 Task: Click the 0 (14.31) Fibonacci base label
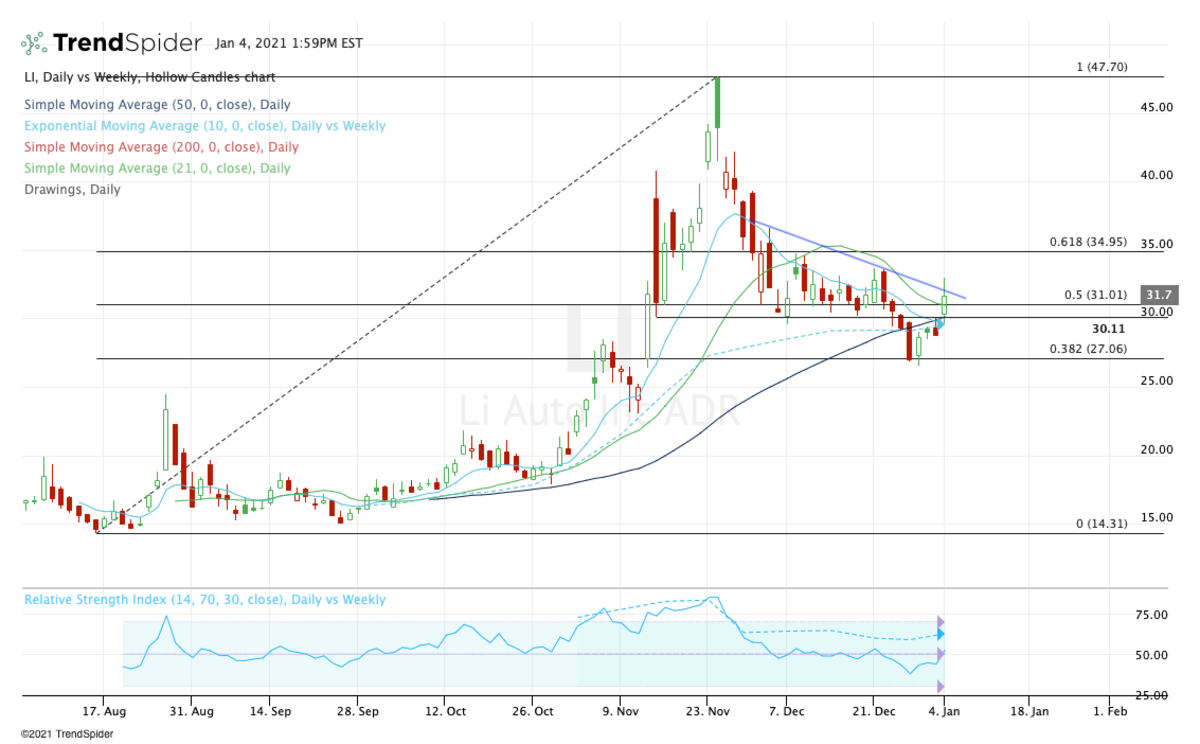(x=1103, y=524)
